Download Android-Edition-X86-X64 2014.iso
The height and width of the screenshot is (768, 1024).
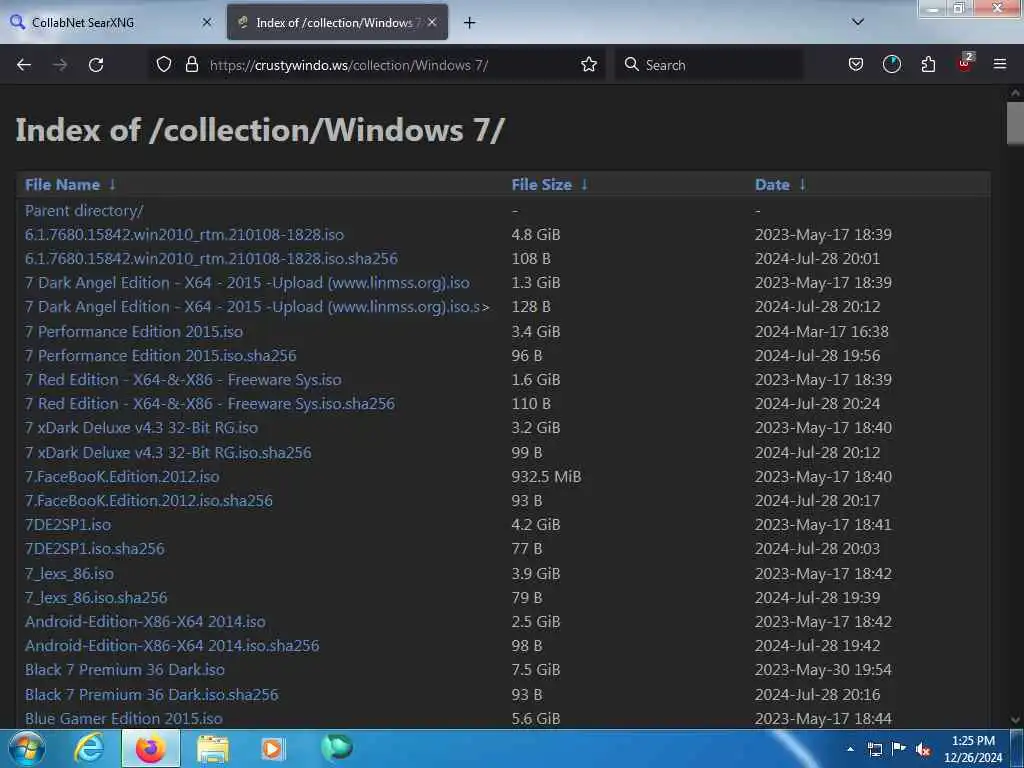[x=145, y=622]
